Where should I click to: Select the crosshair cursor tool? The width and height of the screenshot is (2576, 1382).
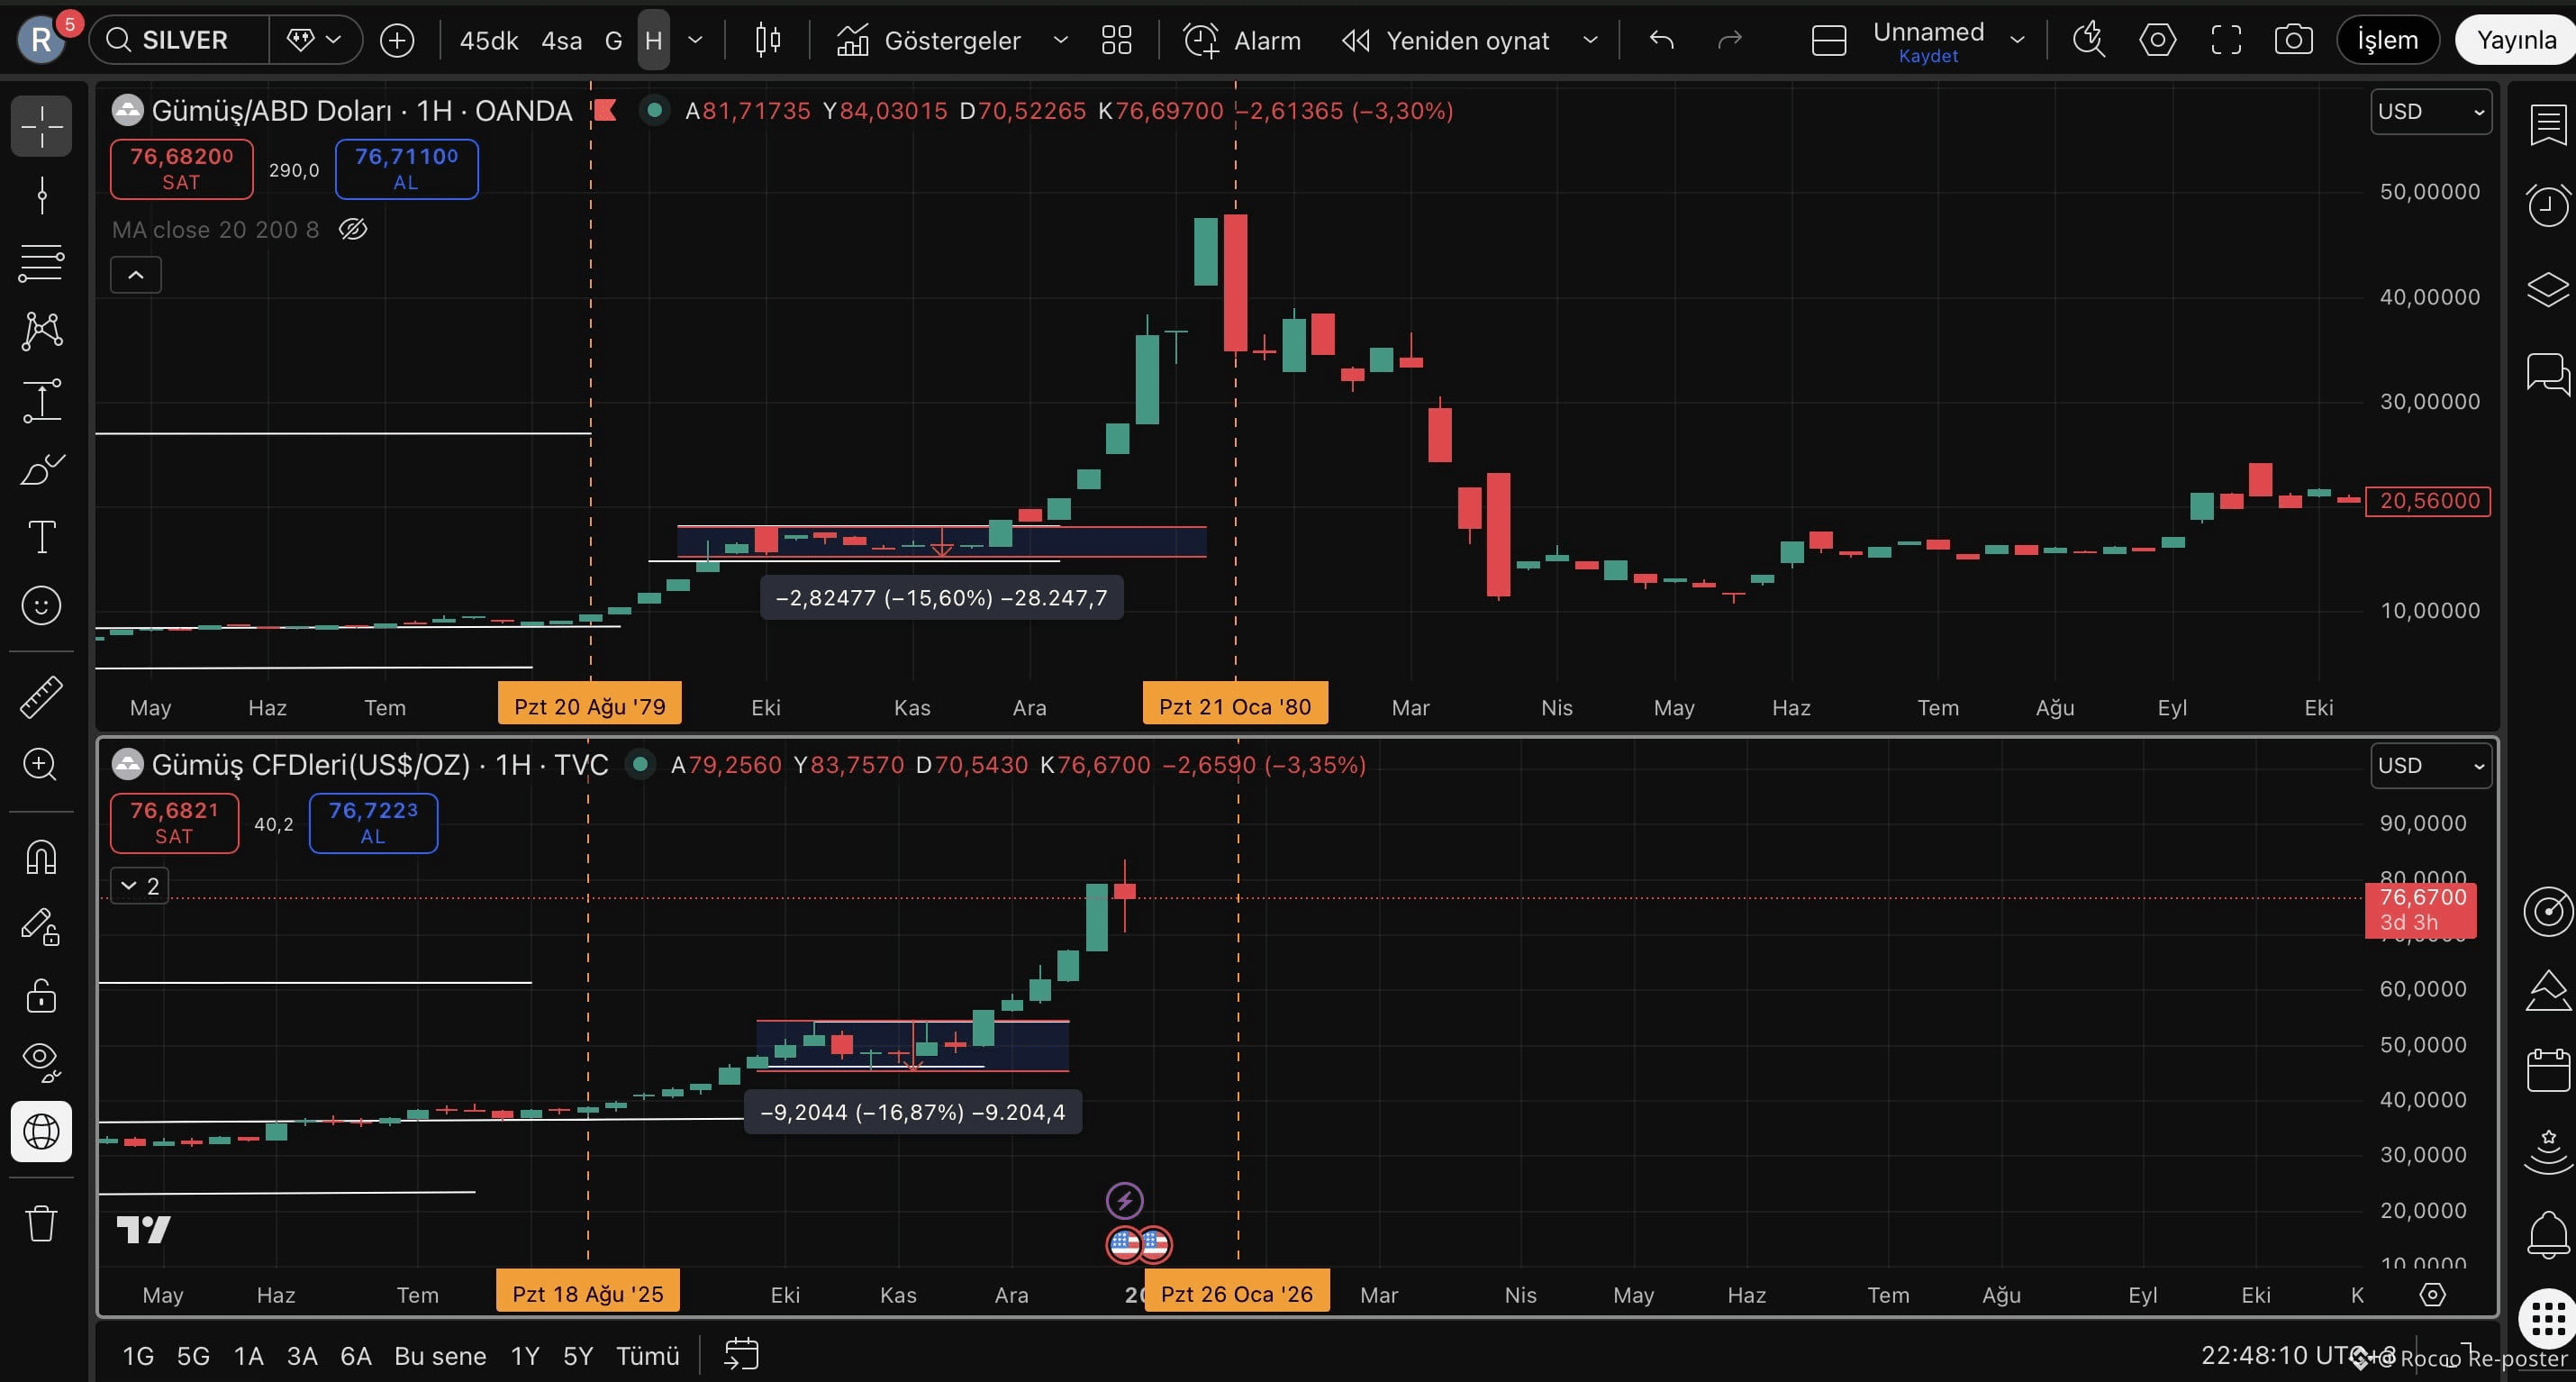(x=41, y=126)
